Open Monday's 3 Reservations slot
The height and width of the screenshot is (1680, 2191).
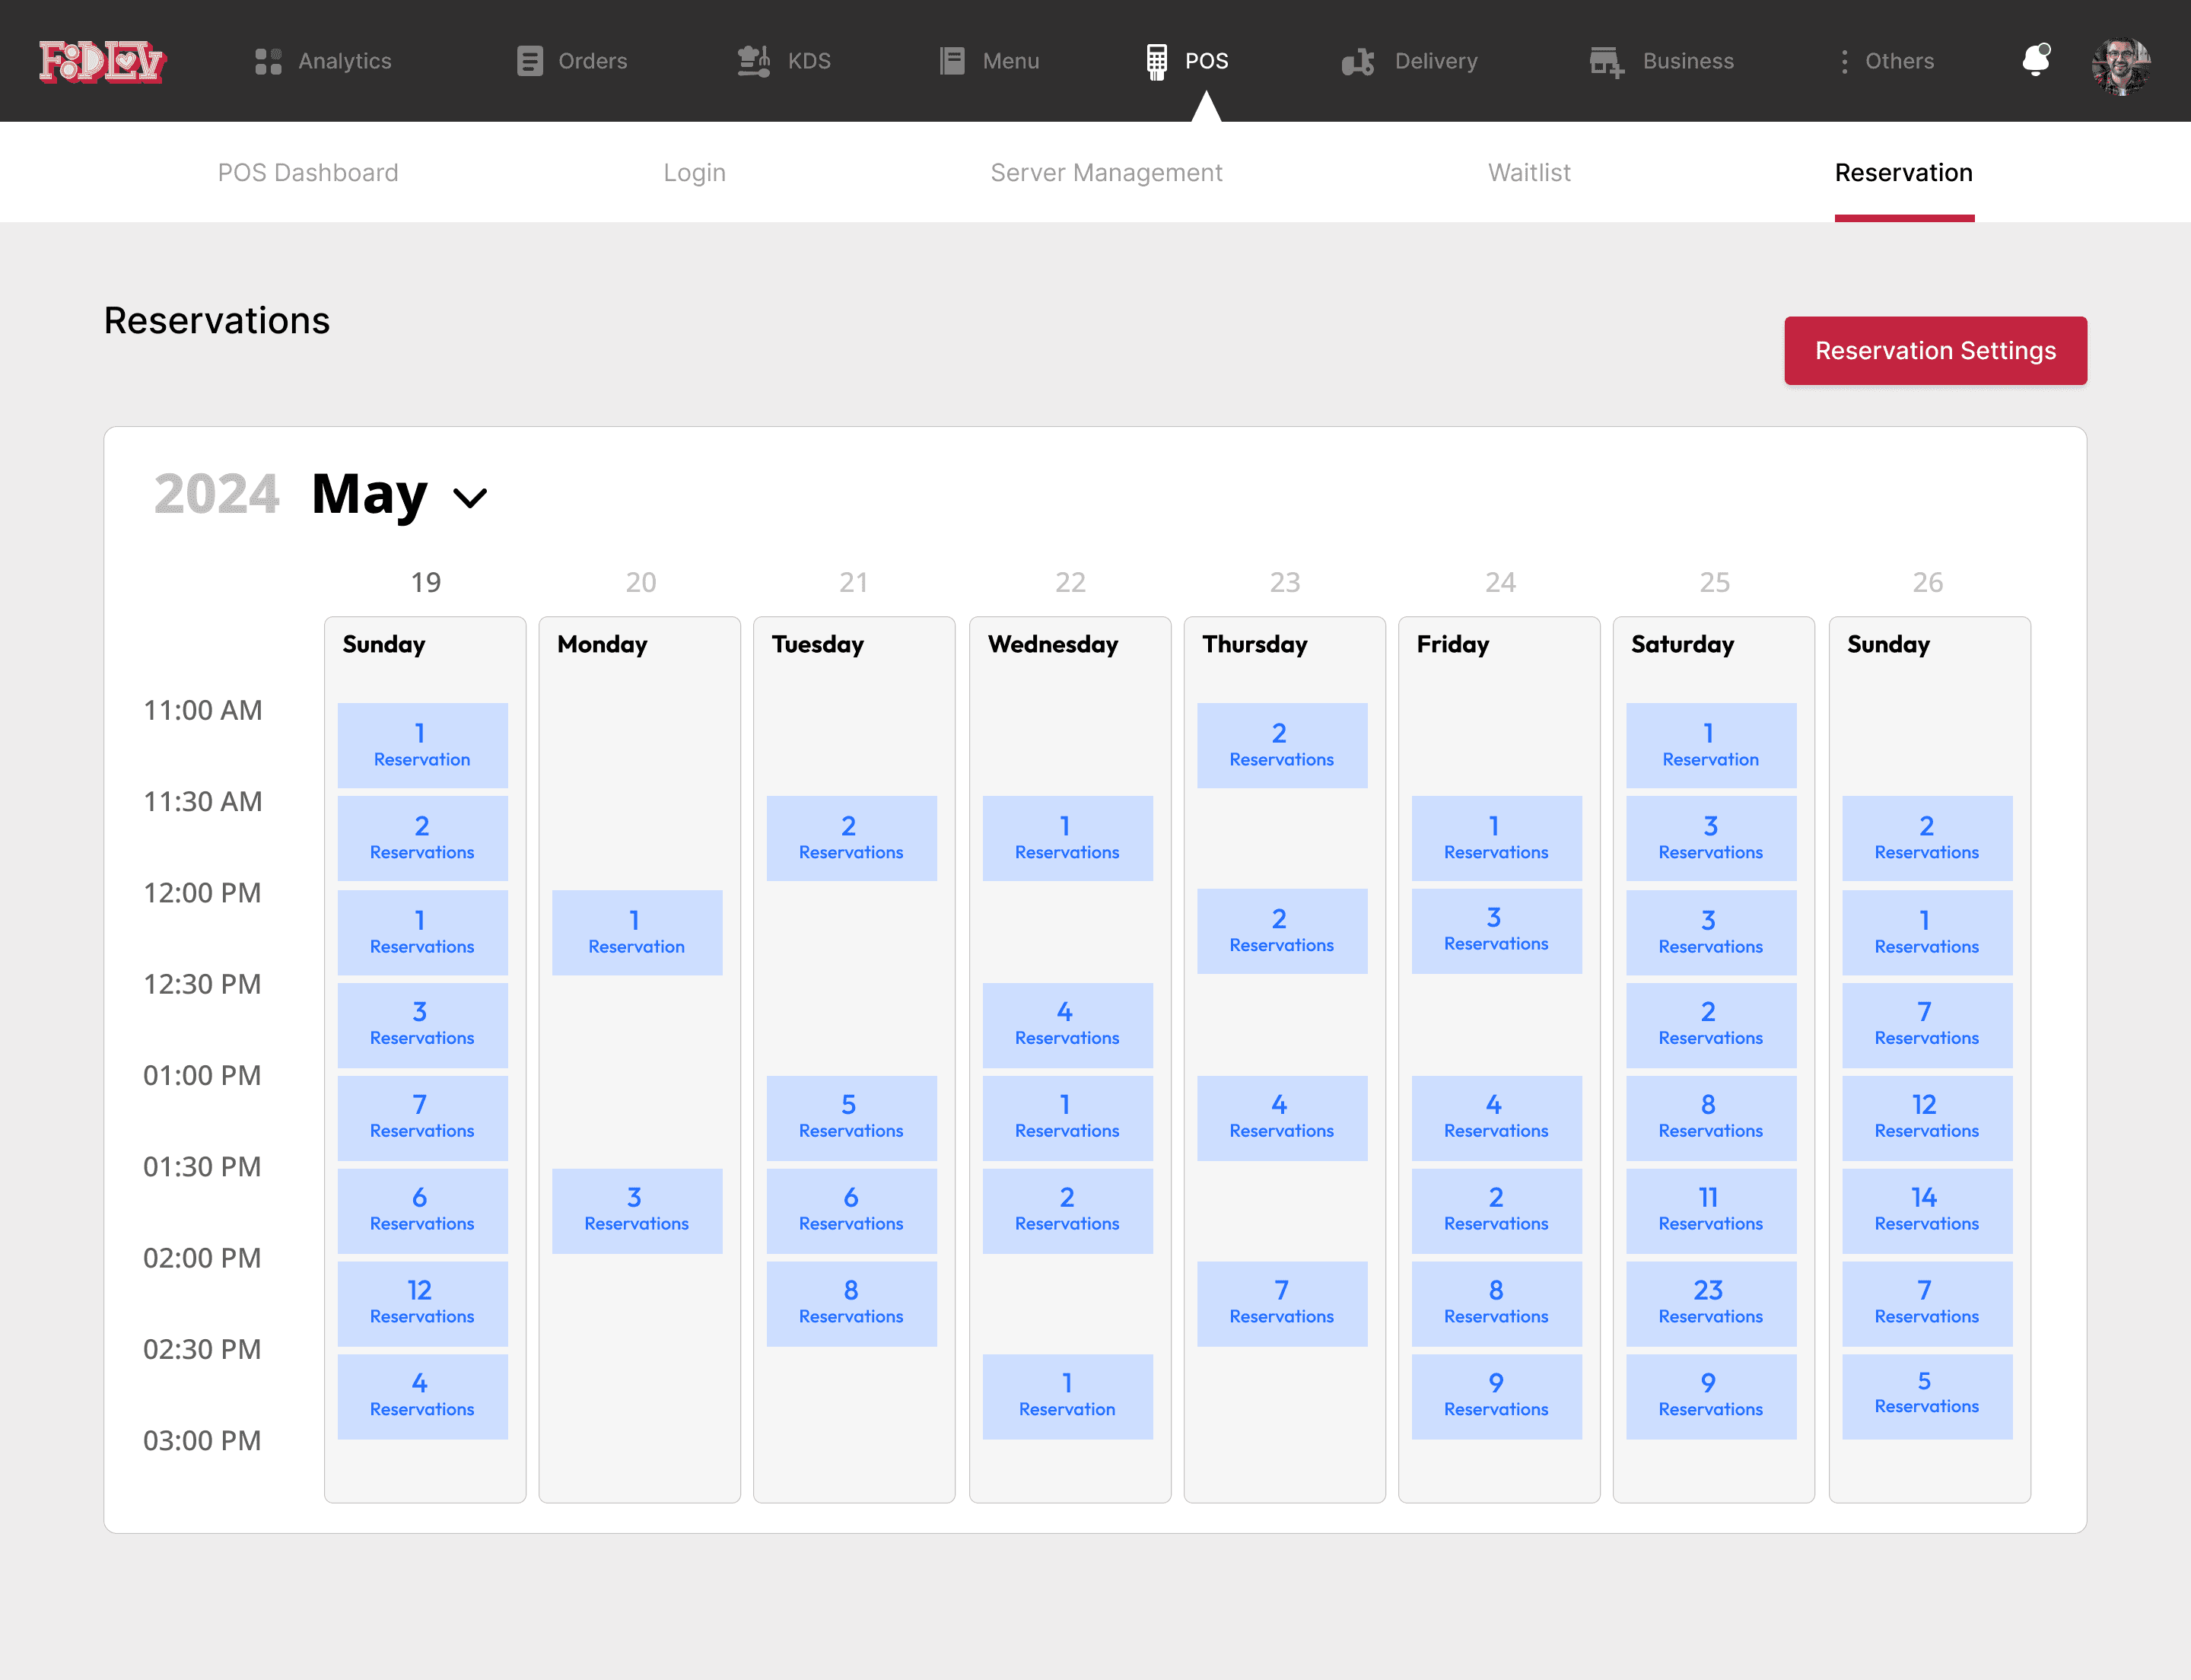pos(637,1210)
